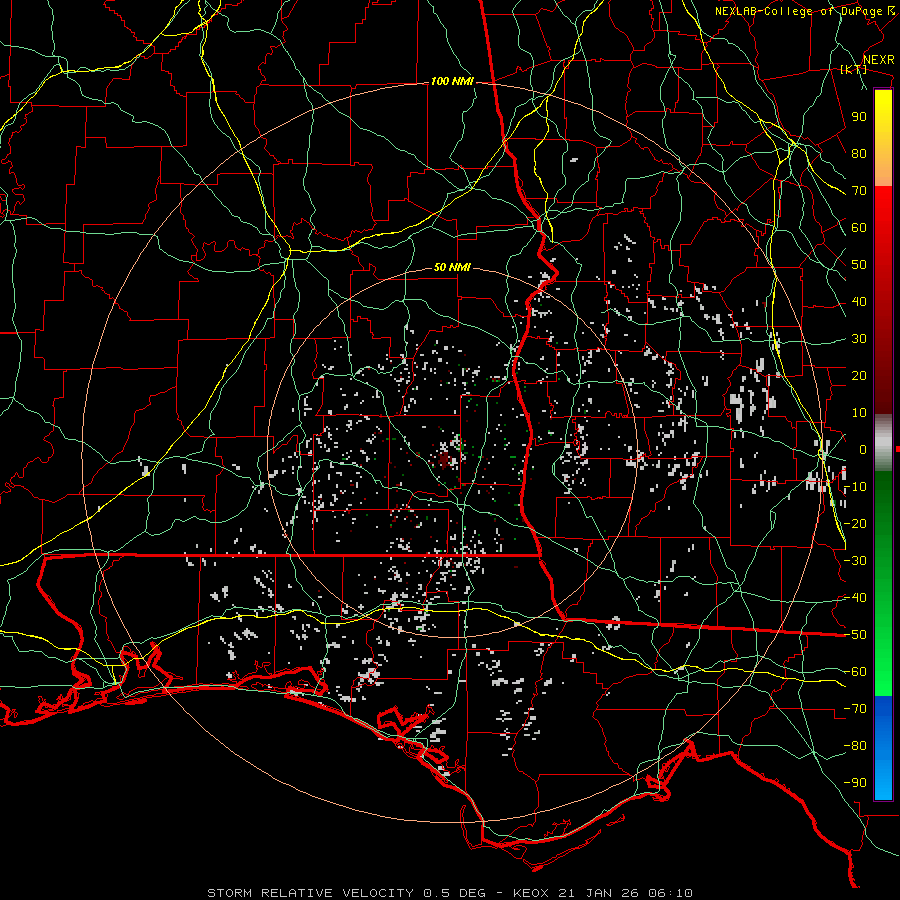Click the 40 value on the velocity scale
The image size is (900, 900).
[x=859, y=302]
